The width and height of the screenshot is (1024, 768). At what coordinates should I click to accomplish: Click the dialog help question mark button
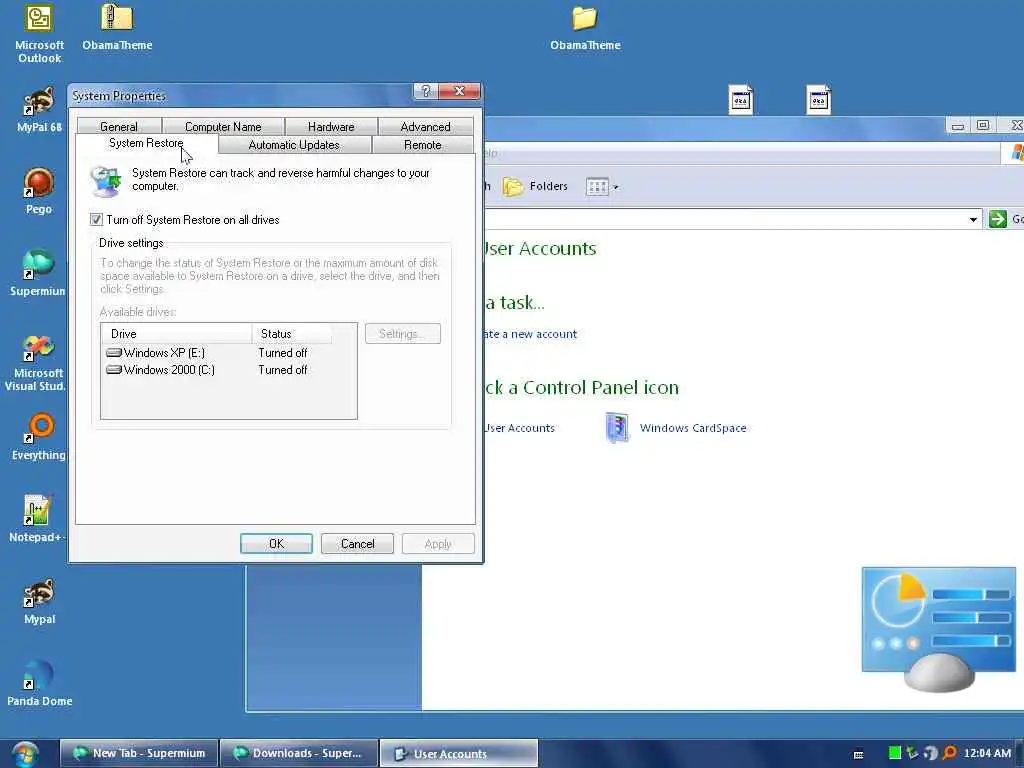(x=425, y=91)
